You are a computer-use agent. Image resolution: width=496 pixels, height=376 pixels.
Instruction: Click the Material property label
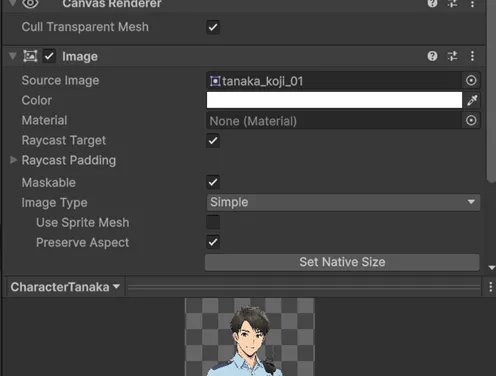pyautogui.click(x=44, y=120)
